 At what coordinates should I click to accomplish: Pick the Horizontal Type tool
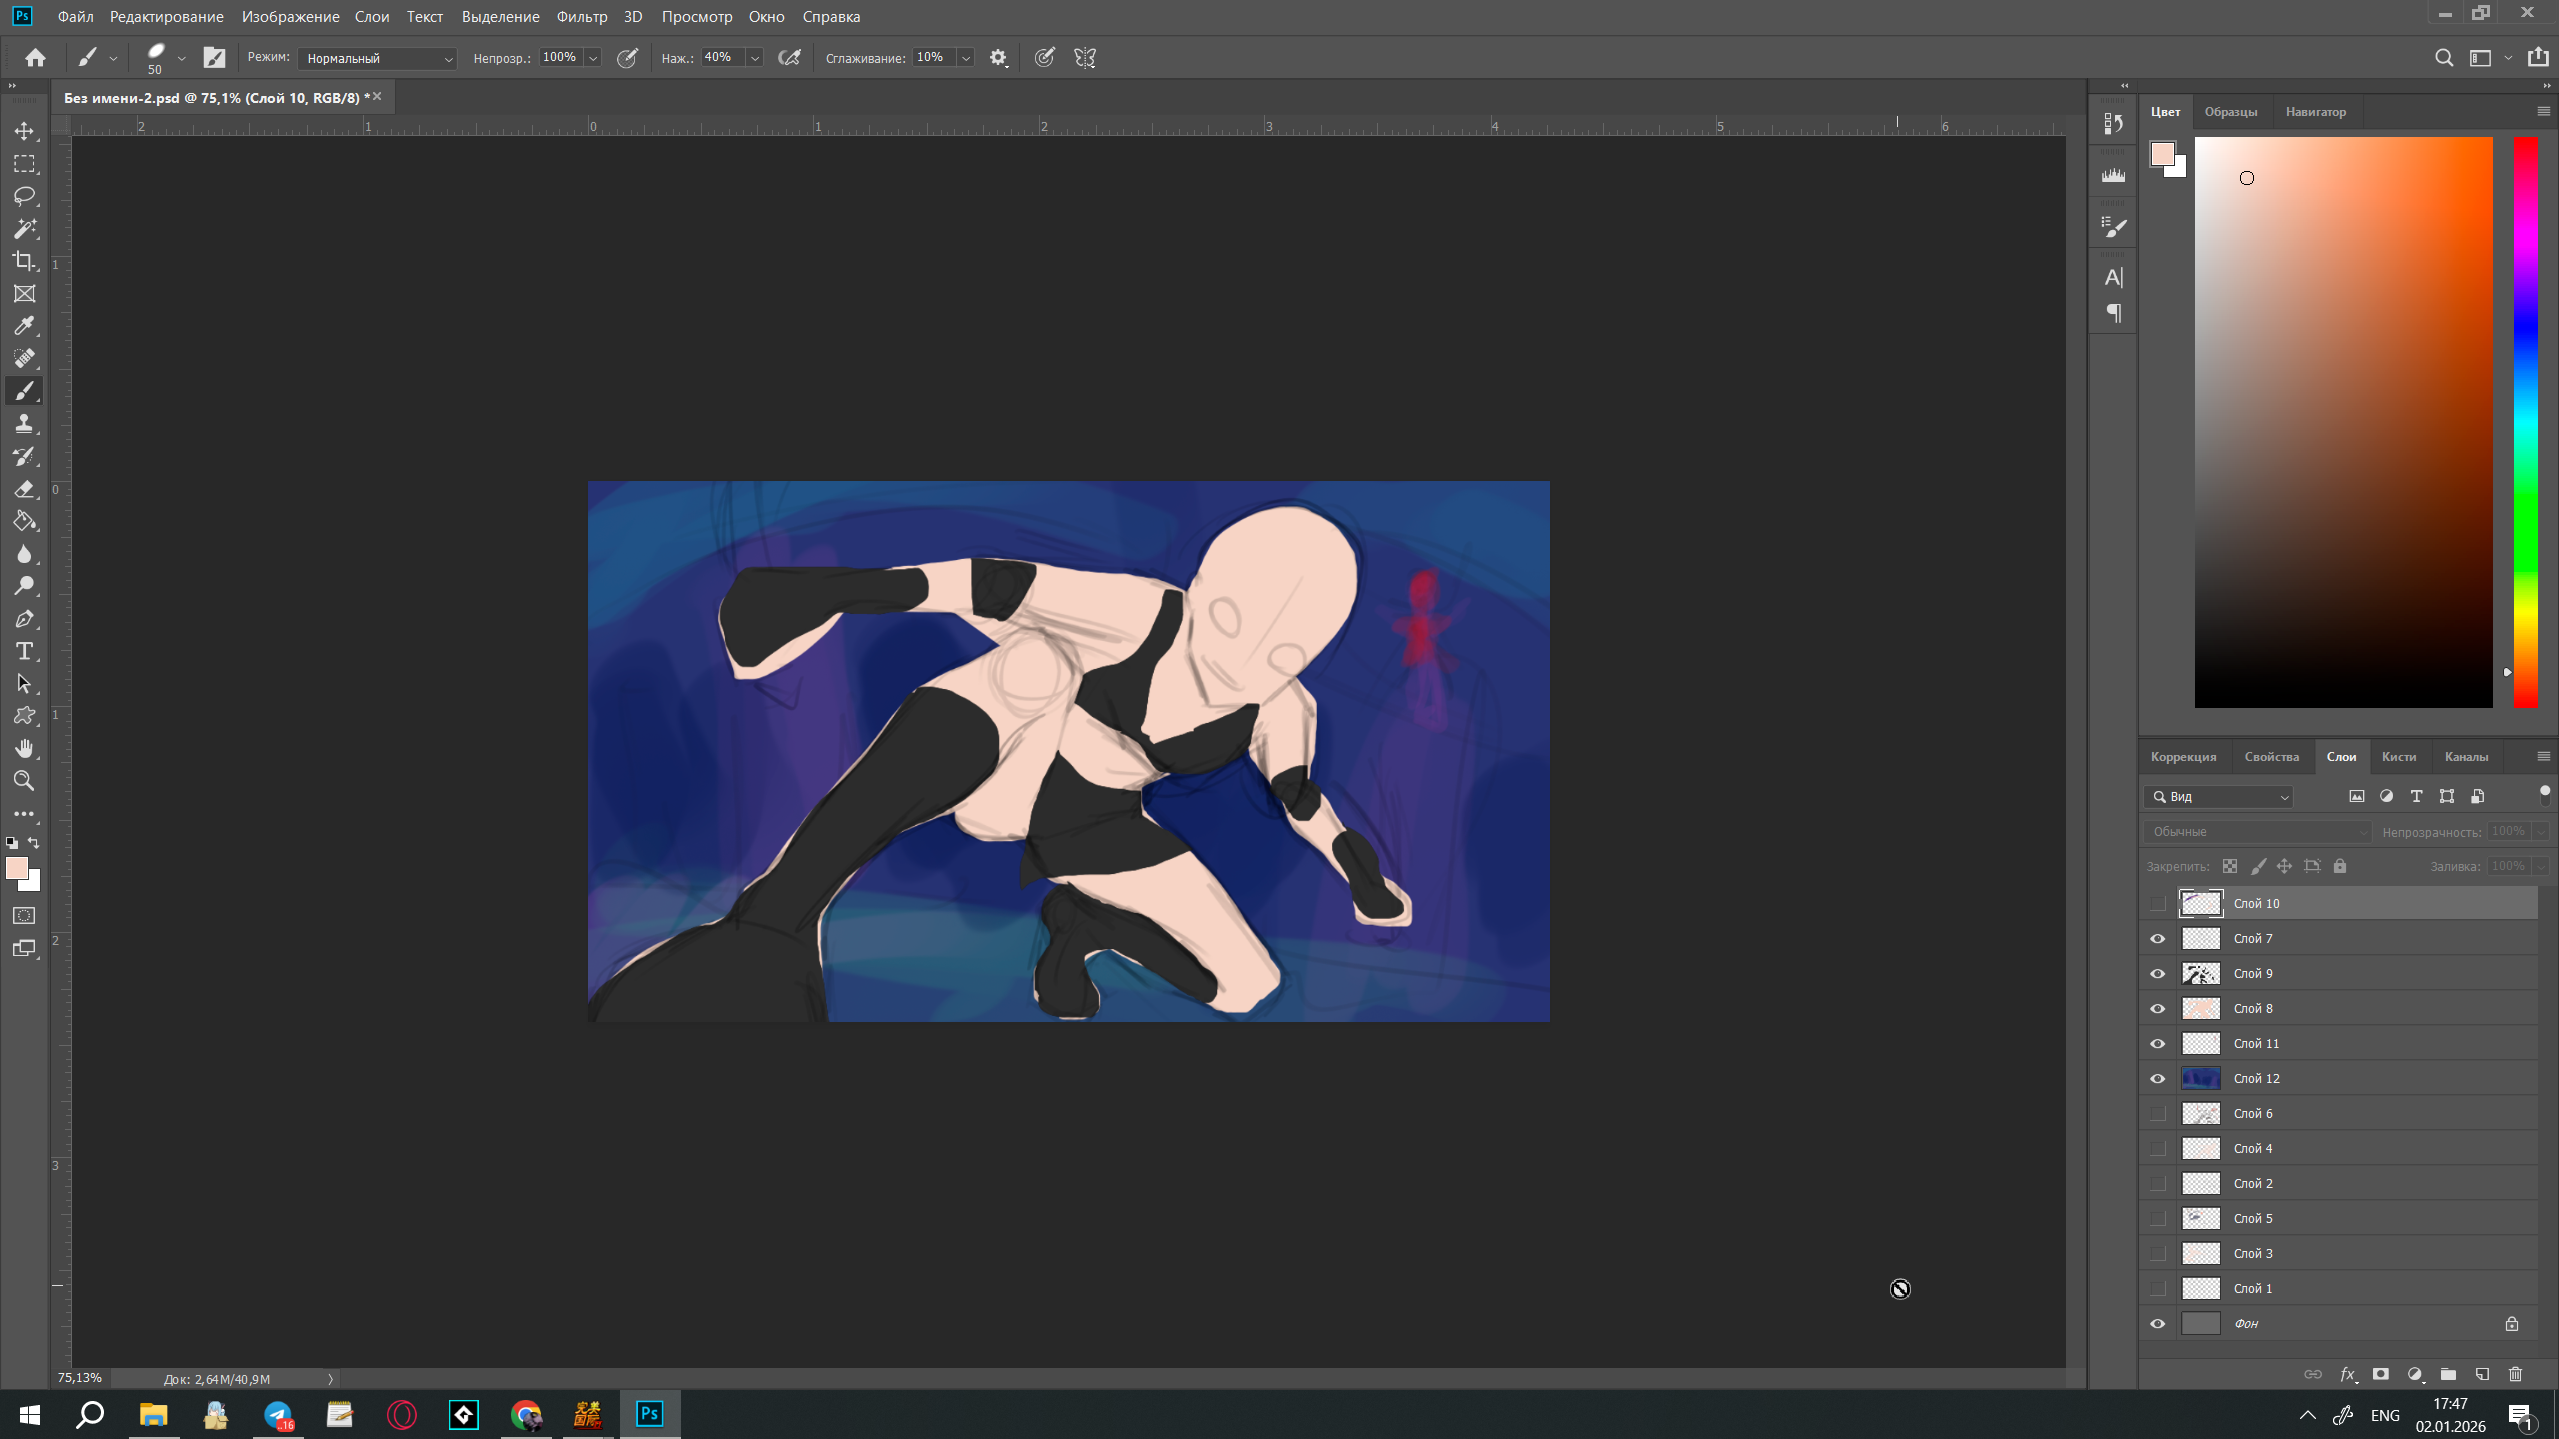point(25,652)
